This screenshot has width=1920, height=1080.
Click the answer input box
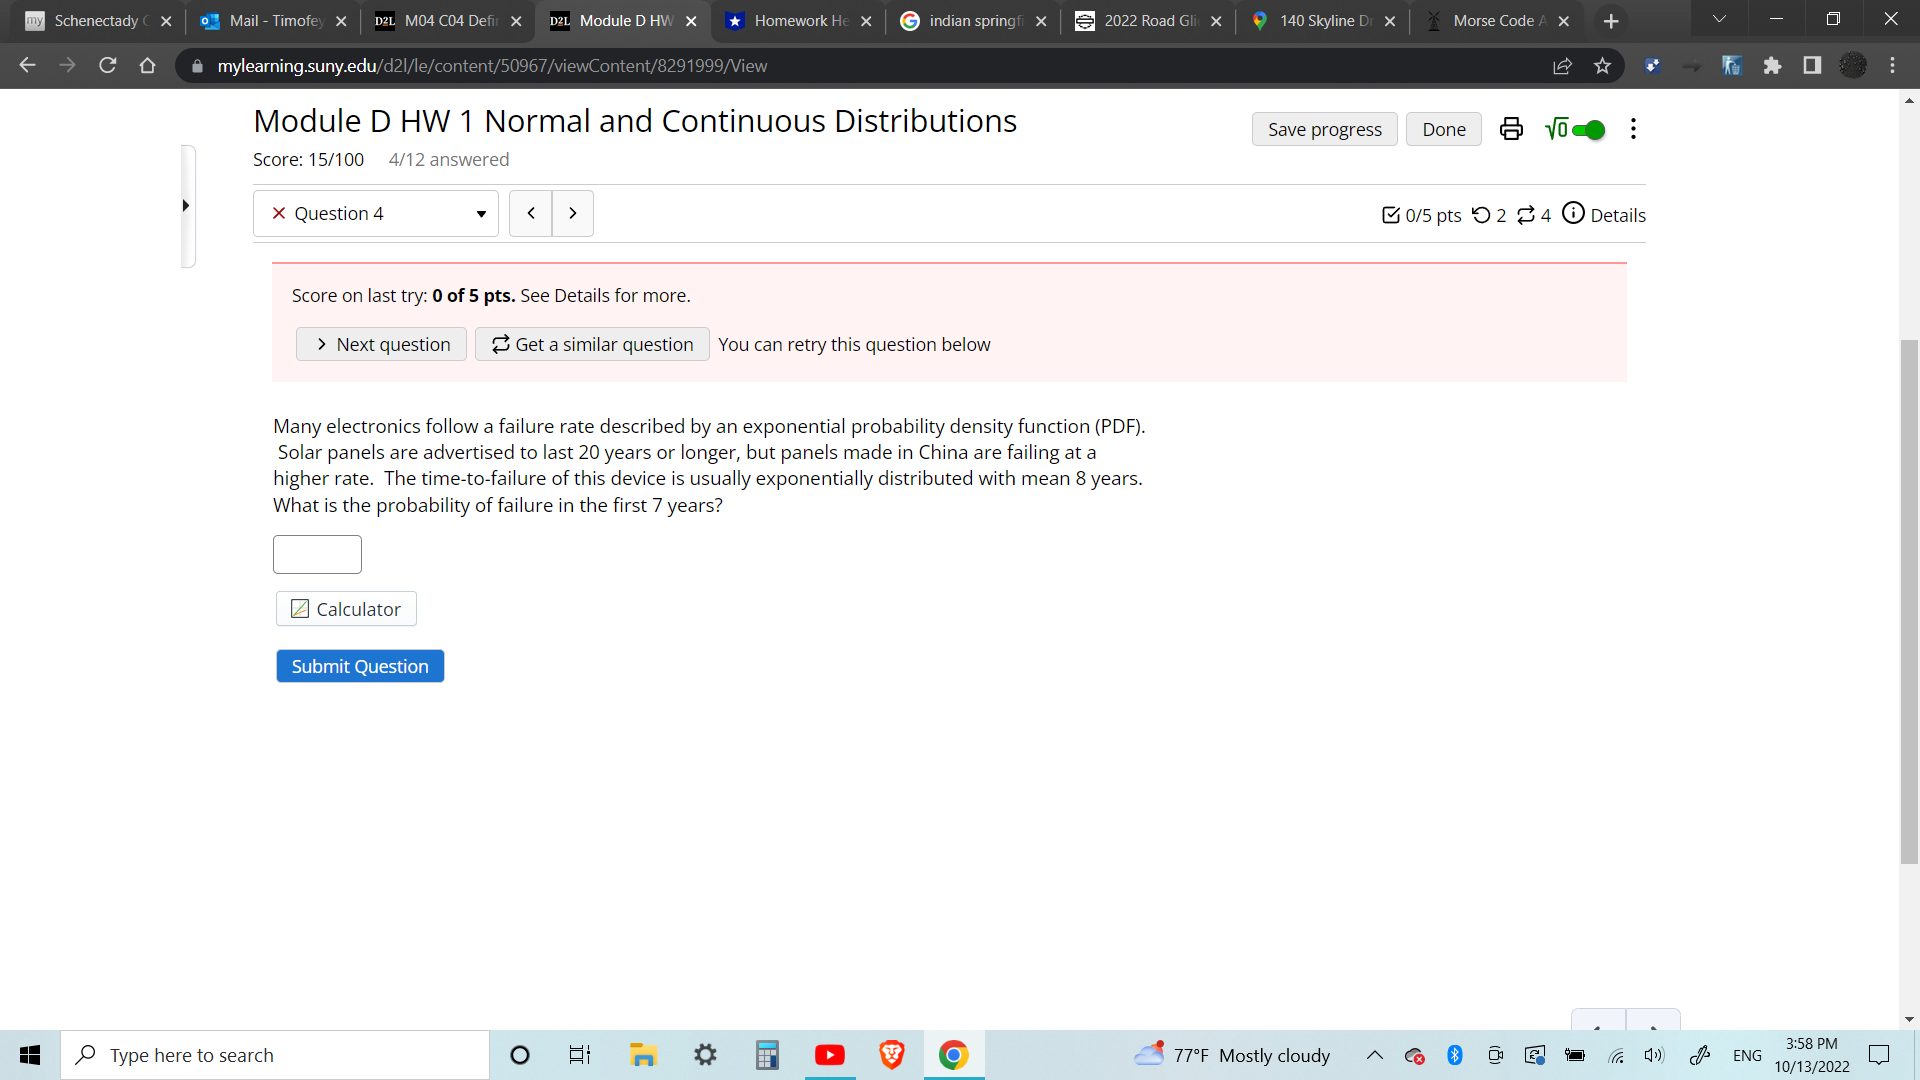[317, 554]
